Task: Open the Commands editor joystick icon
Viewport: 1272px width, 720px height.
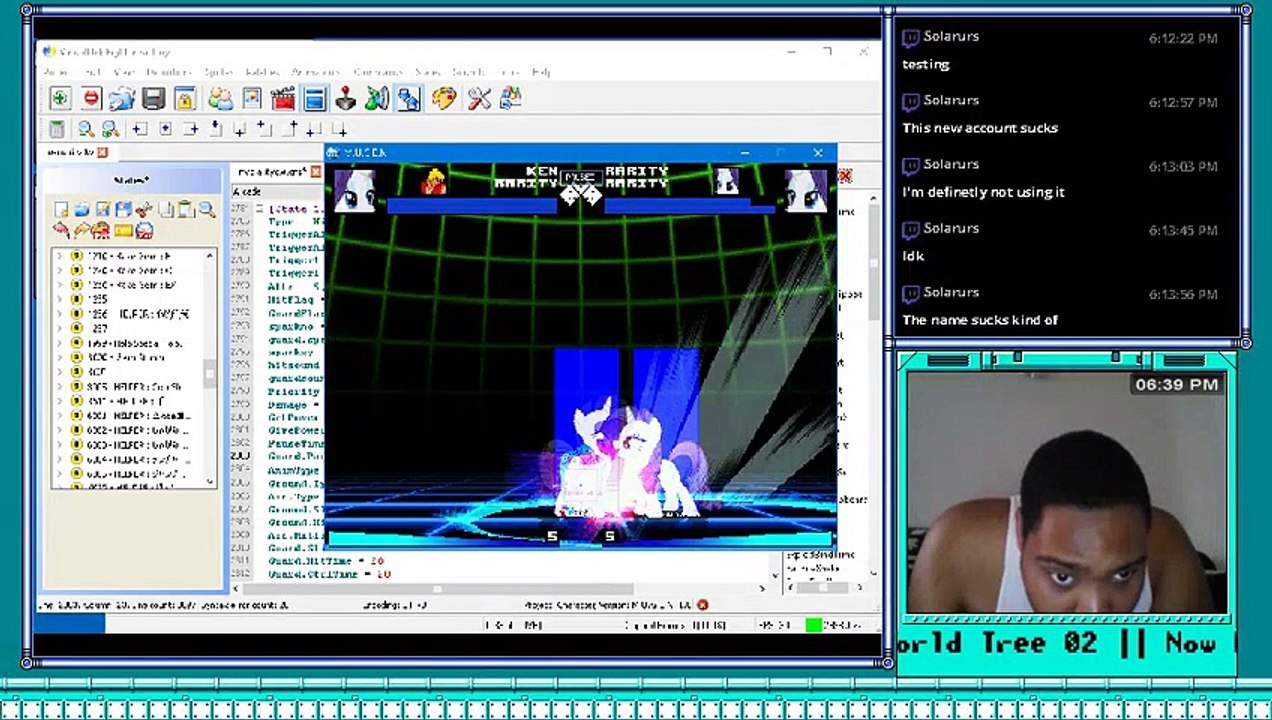Action: 345,98
